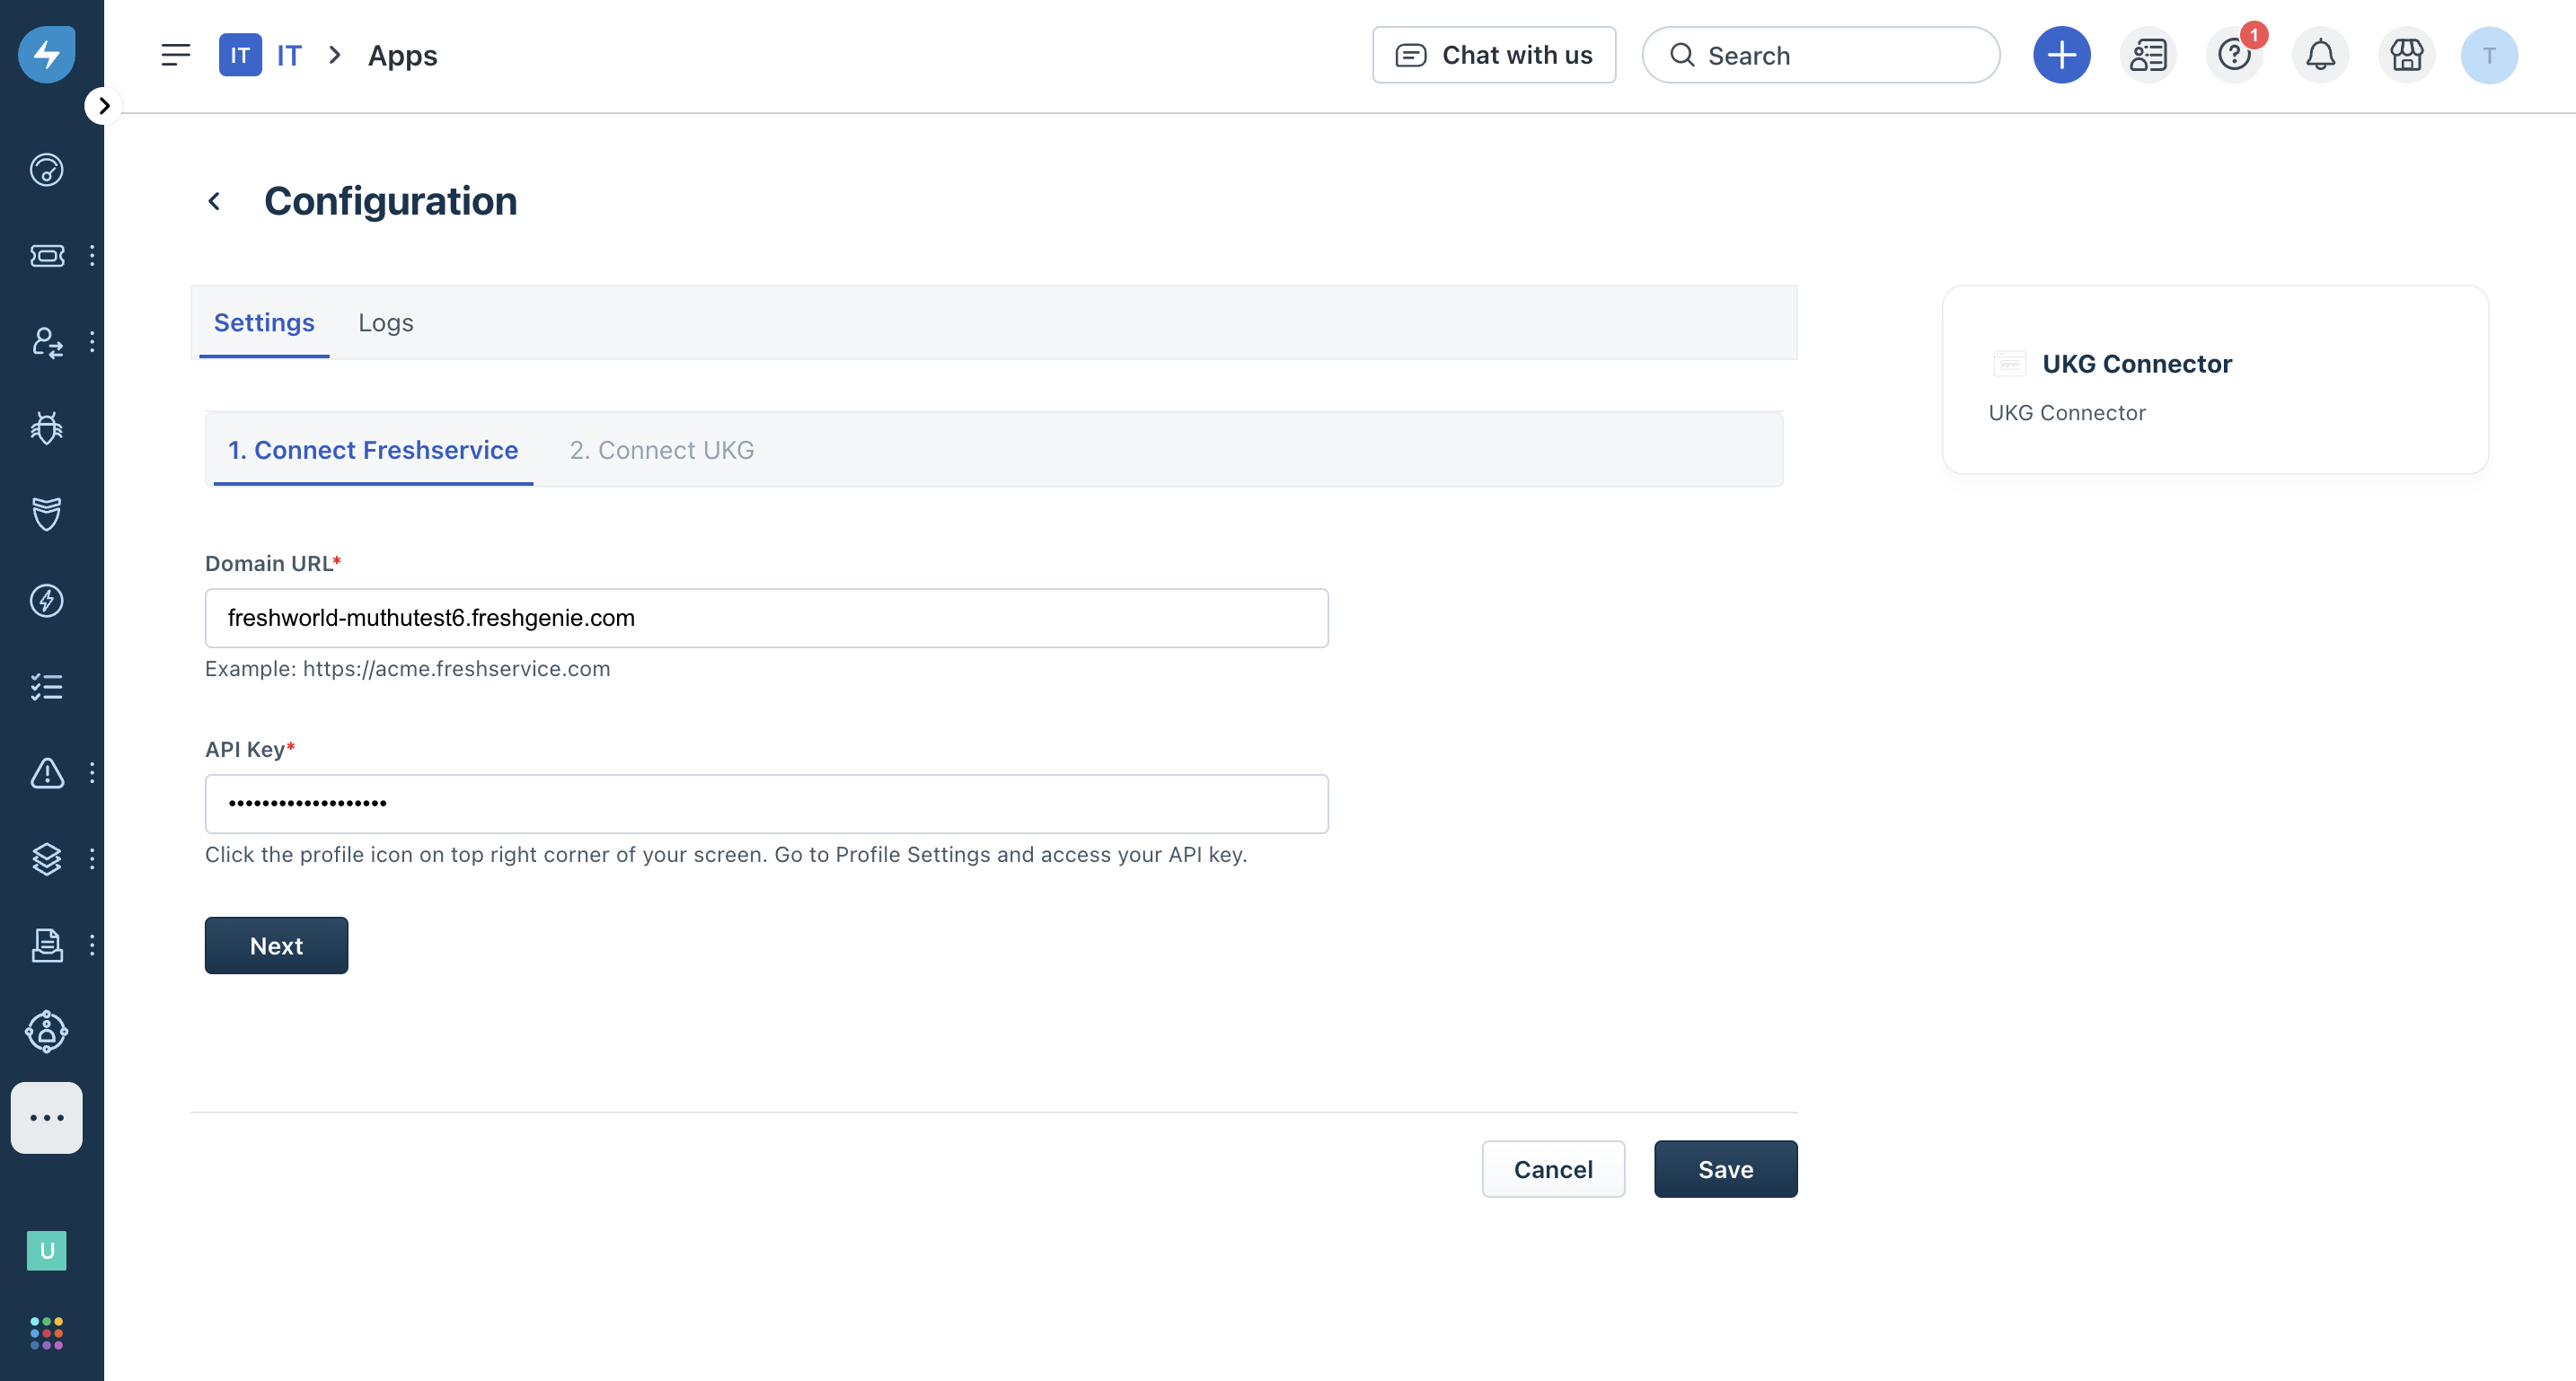Open the notifications bell icon
This screenshot has height=1381, width=2576.
pos(2320,55)
